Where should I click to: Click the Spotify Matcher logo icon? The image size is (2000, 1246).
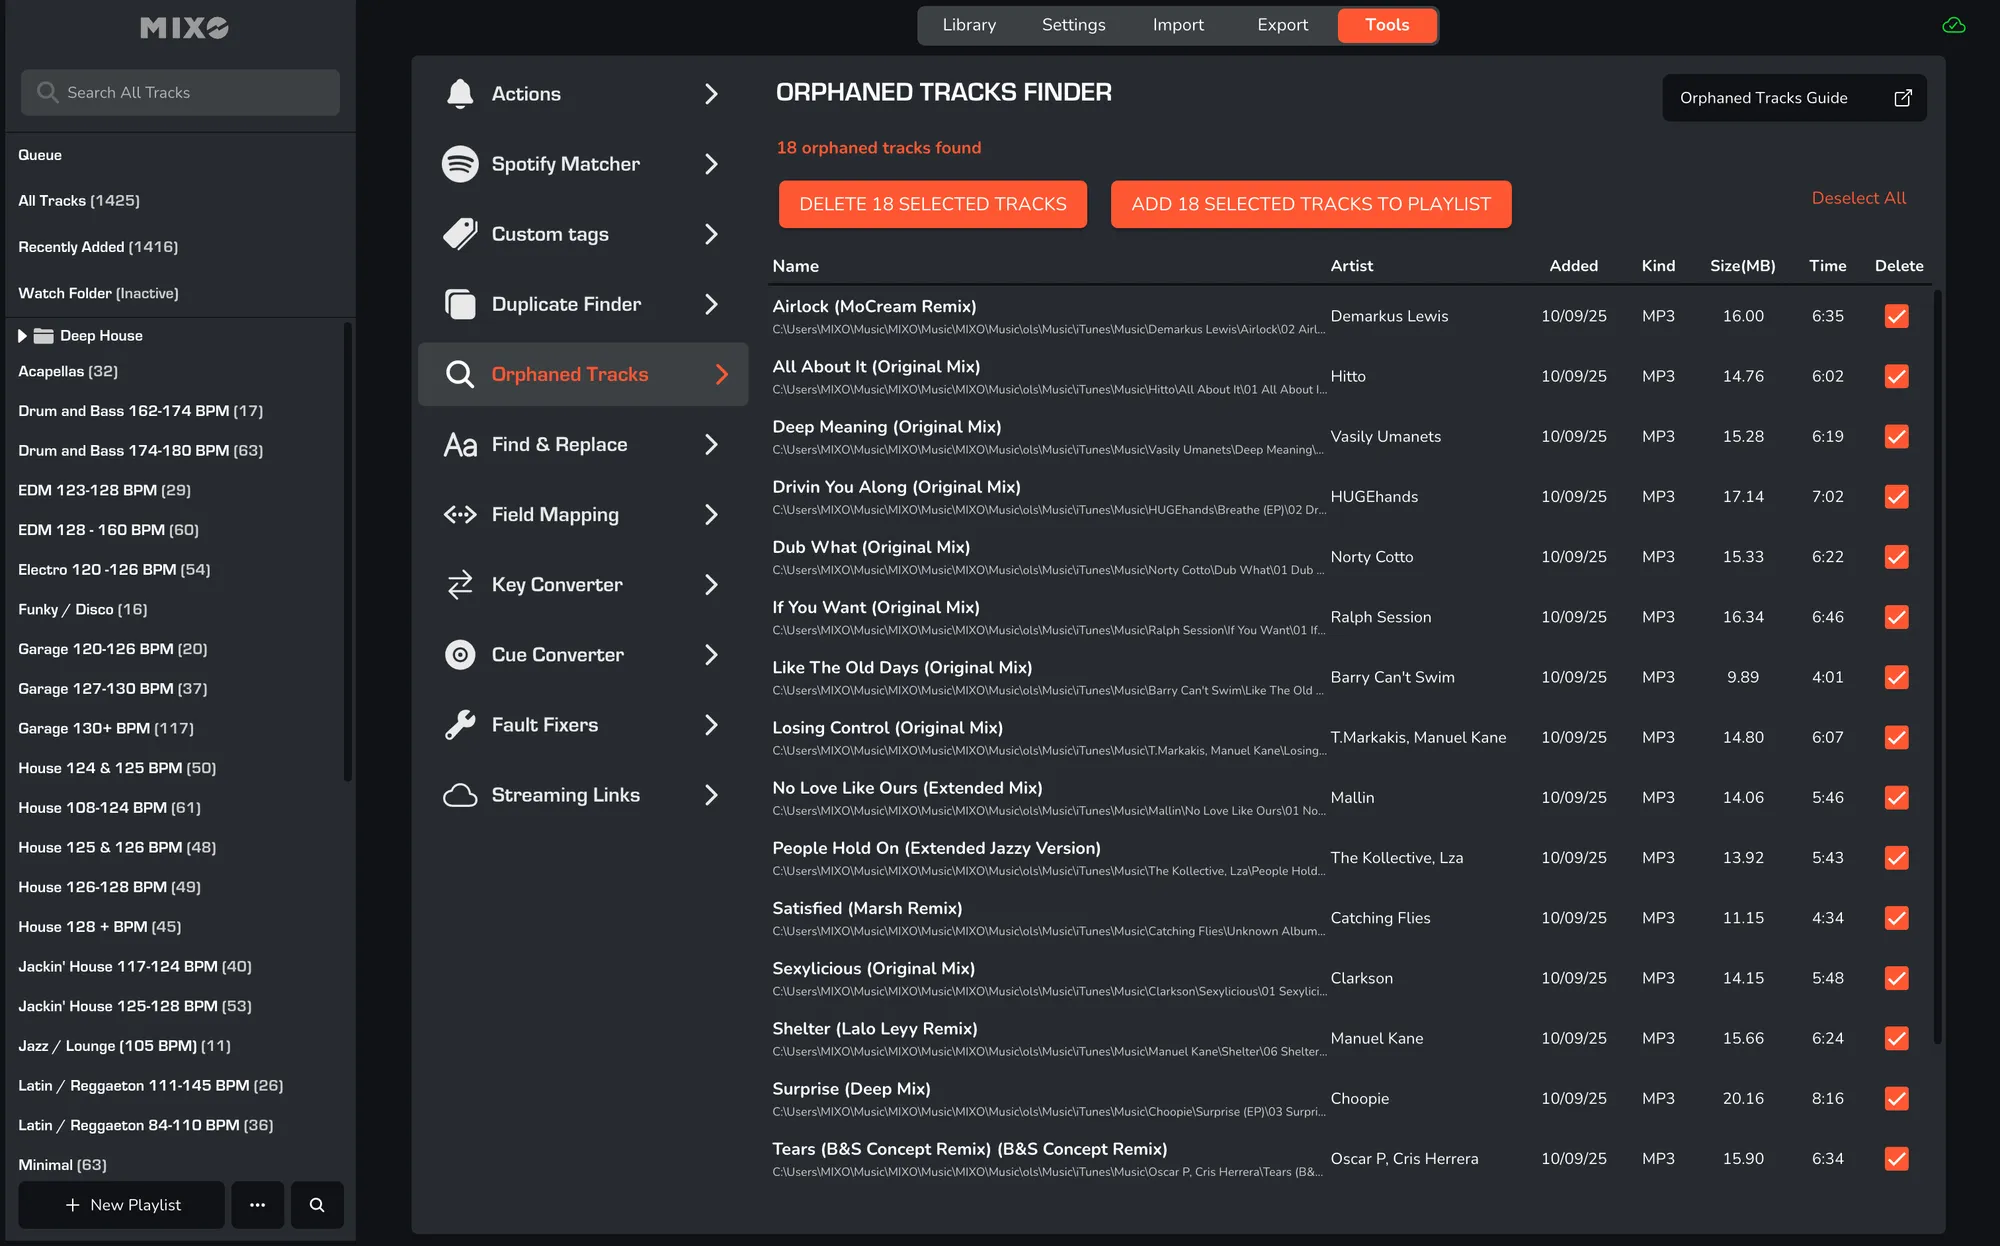460,164
